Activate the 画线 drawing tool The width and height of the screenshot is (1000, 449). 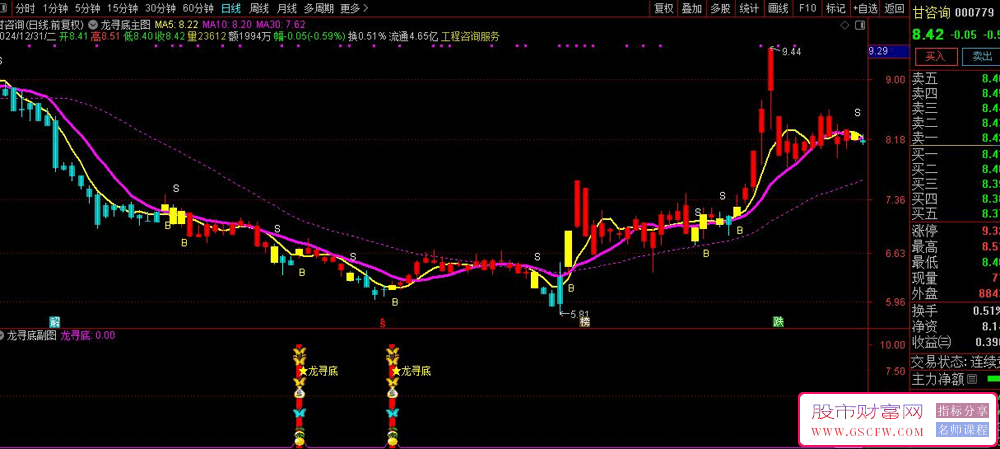coord(778,8)
